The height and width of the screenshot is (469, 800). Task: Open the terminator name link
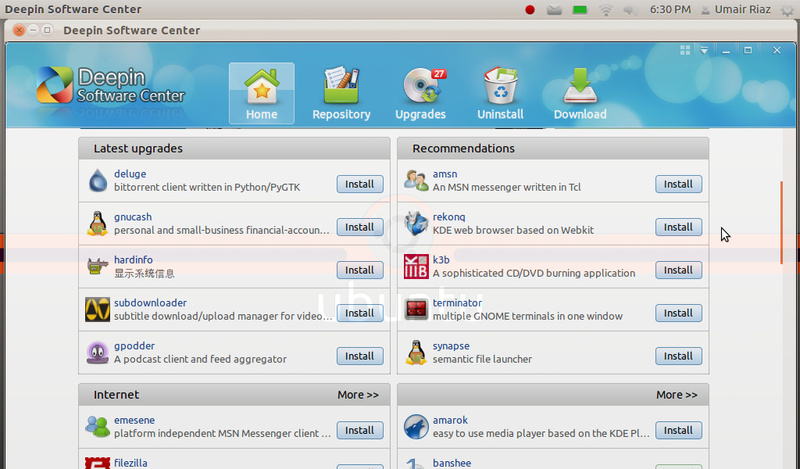coord(457,303)
